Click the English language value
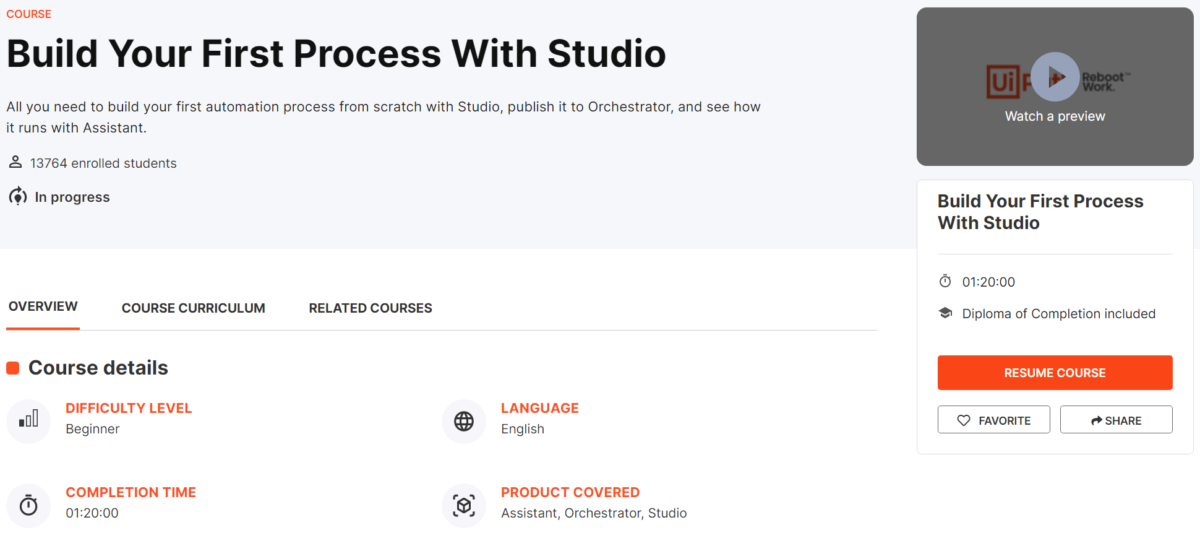The height and width of the screenshot is (538, 1200). point(523,429)
